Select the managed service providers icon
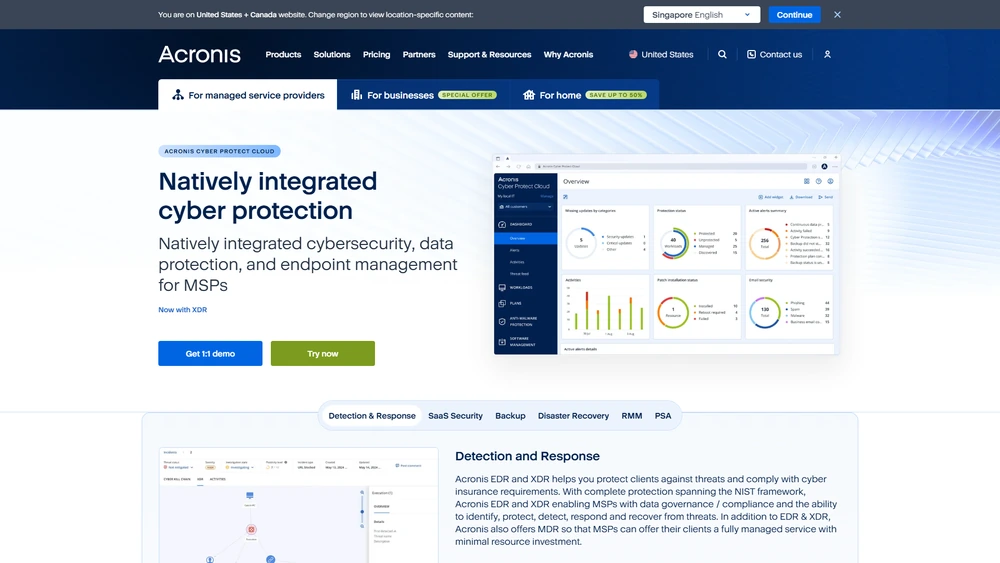1000x563 pixels. 178,94
